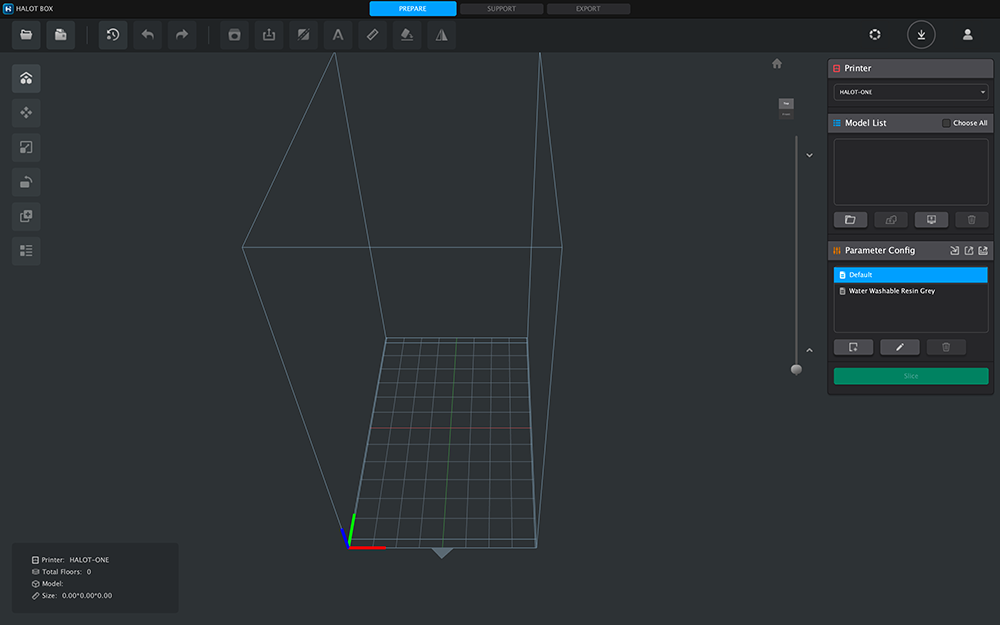The image size is (1000, 625).
Task: Switch to the EXPORT tab
Action: [588, 9]
